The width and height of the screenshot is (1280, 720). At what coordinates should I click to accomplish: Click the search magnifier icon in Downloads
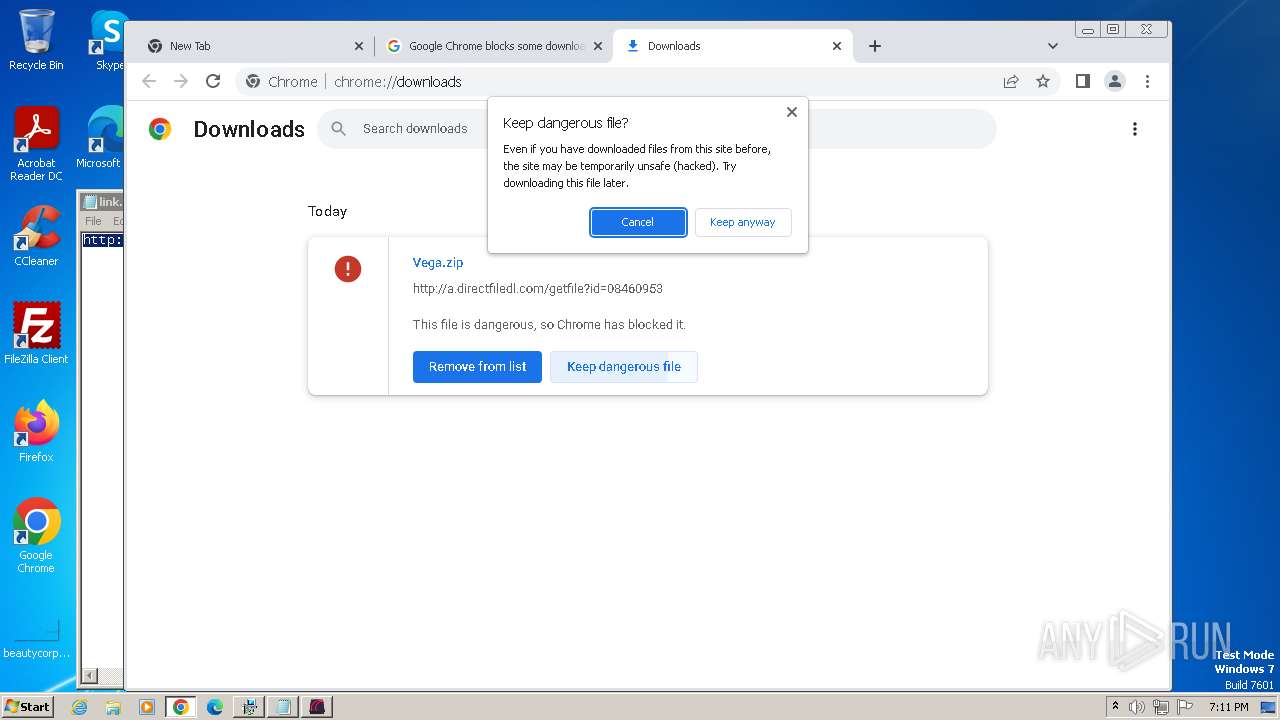339,128
